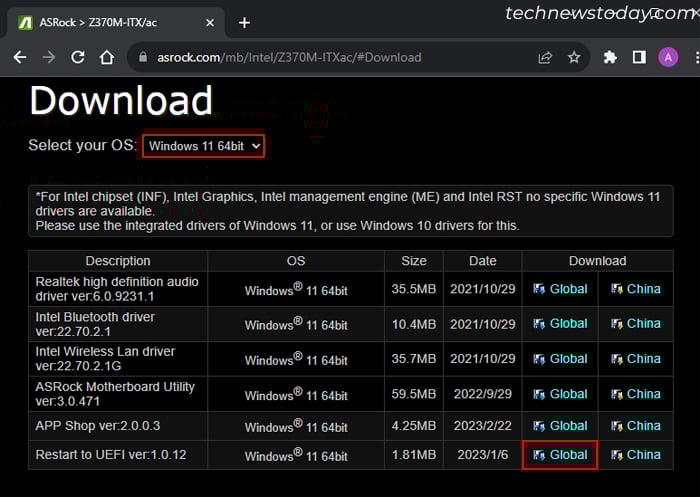700x497 pixels.
Task: Click the Download page heading
Action: coord(121,100)
